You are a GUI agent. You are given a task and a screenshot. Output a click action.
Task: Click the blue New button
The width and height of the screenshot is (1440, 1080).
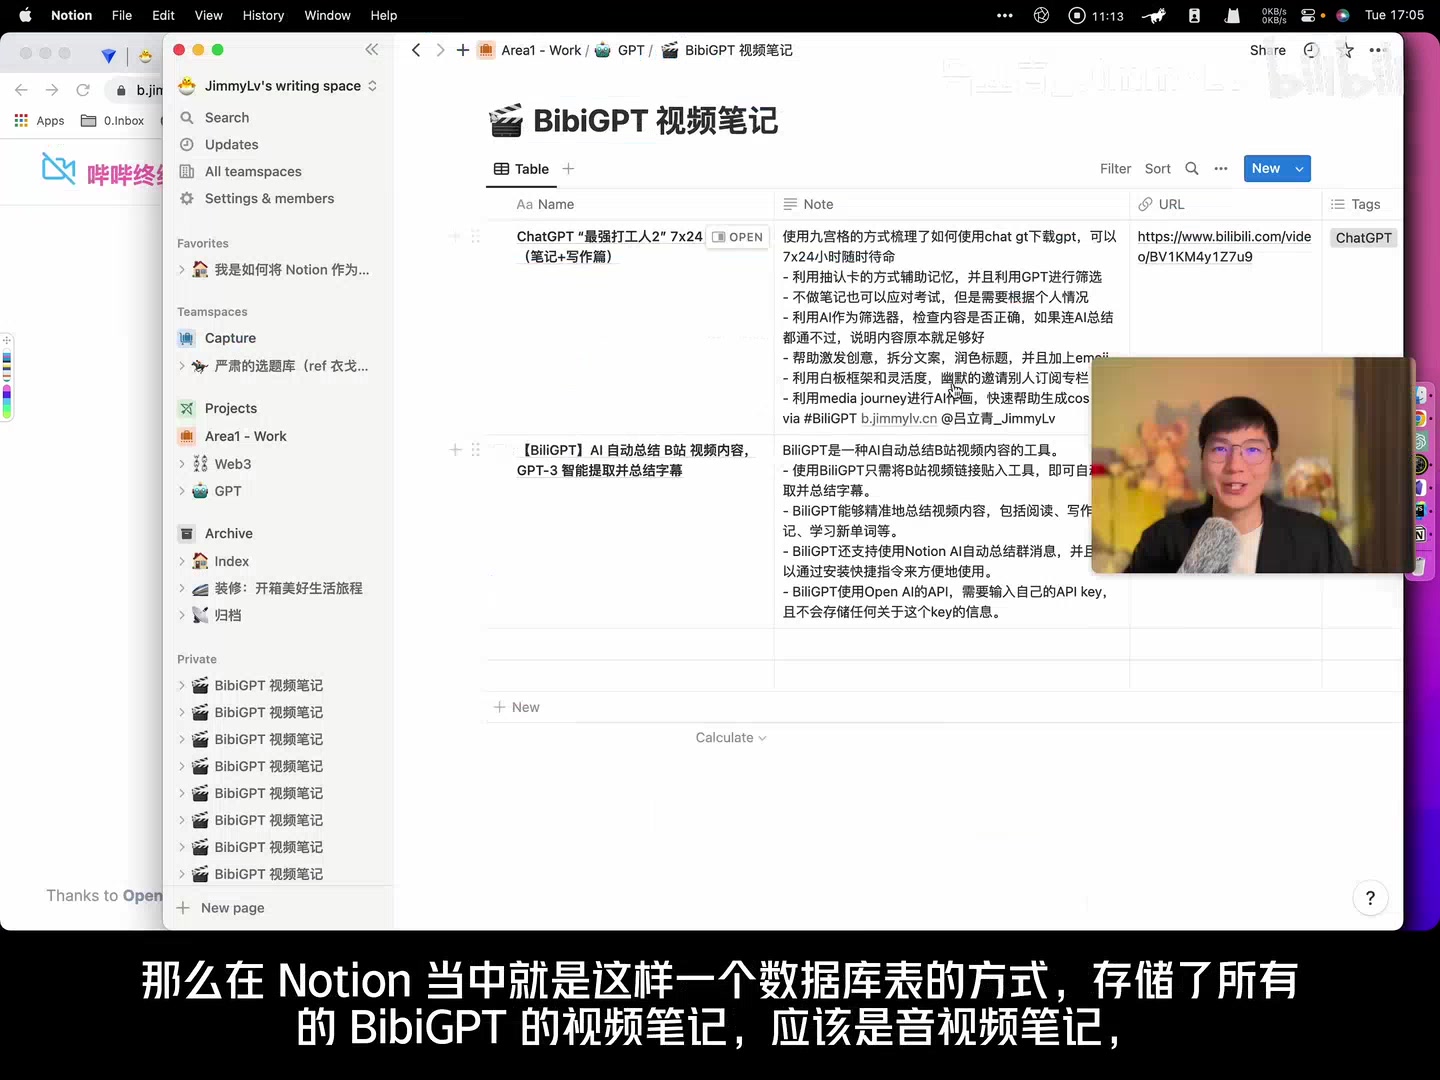[1266, 168]
